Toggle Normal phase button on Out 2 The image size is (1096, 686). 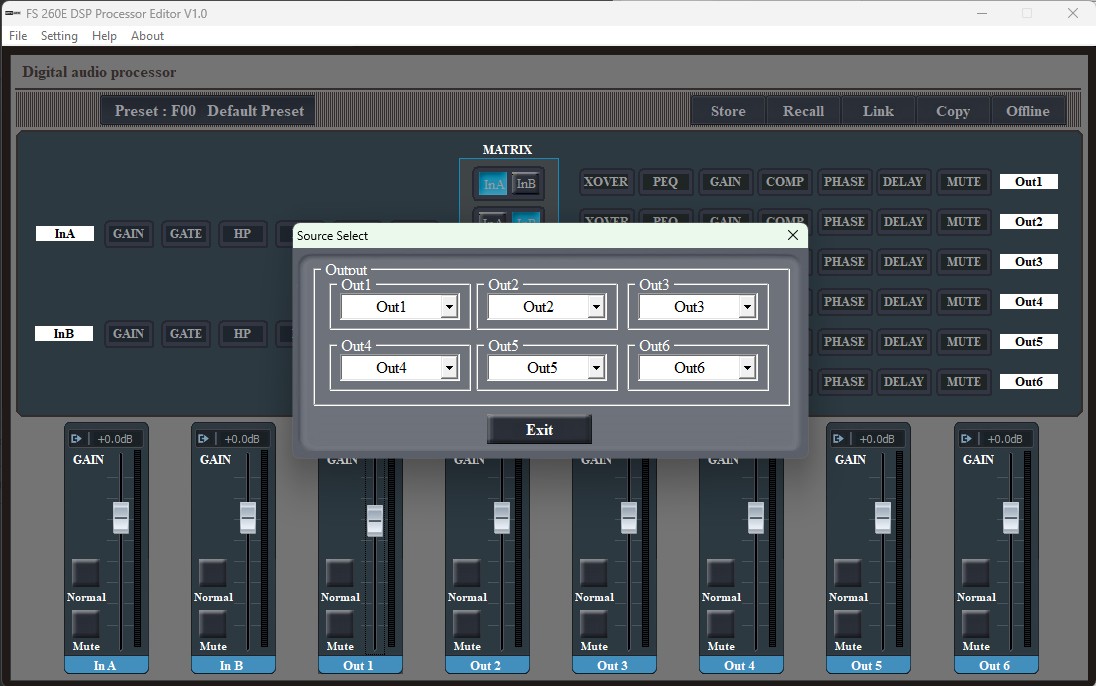click(466, 573)
